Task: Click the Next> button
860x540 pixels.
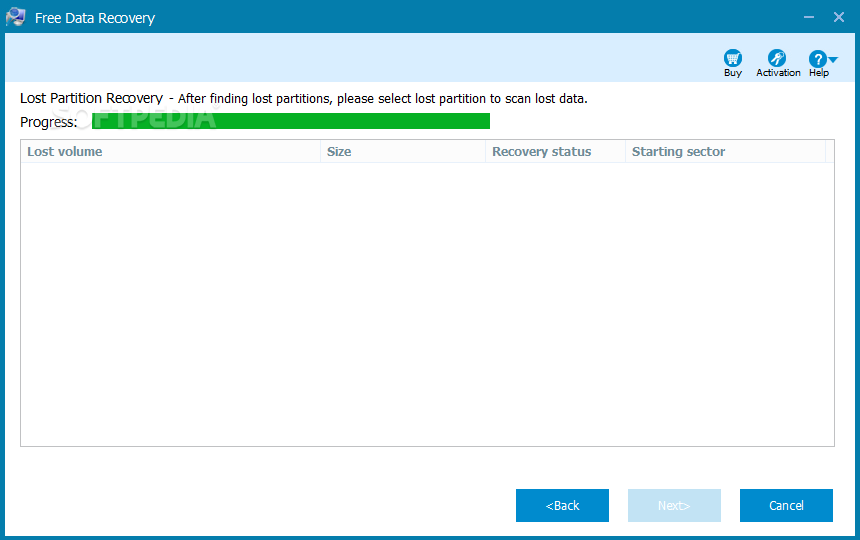Action: click(674, 505)
